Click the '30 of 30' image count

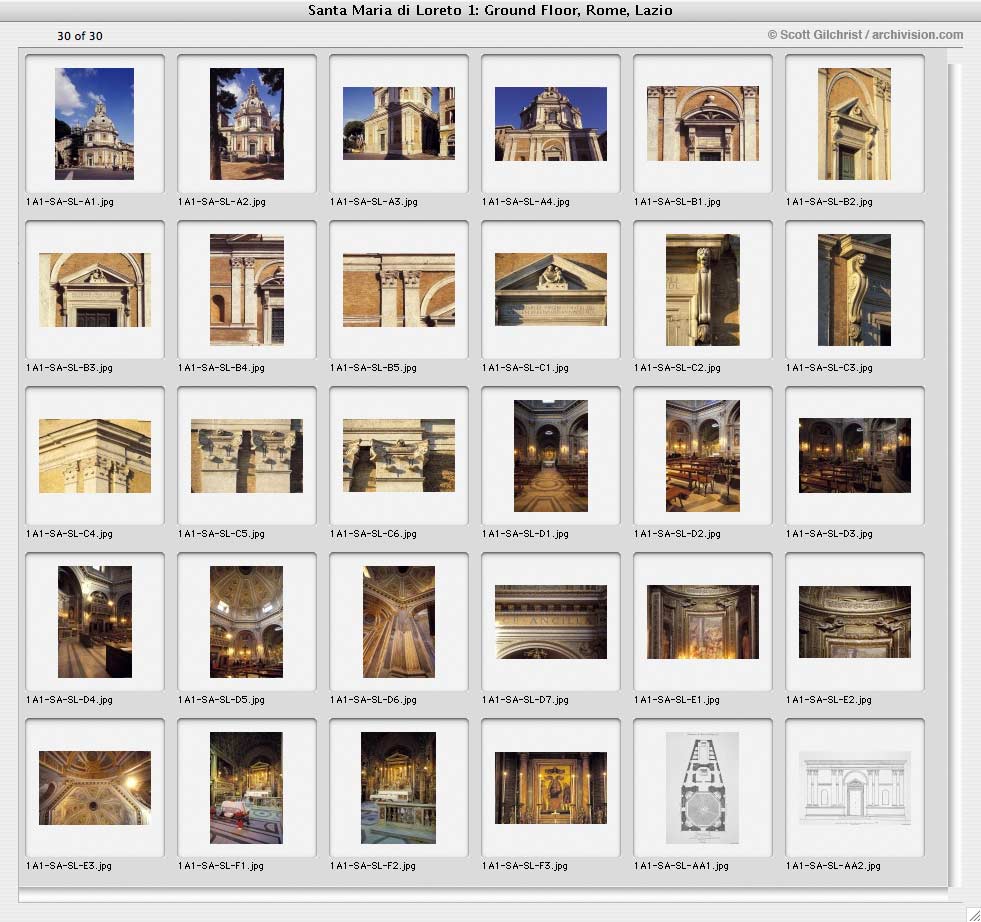pos(79,36)
